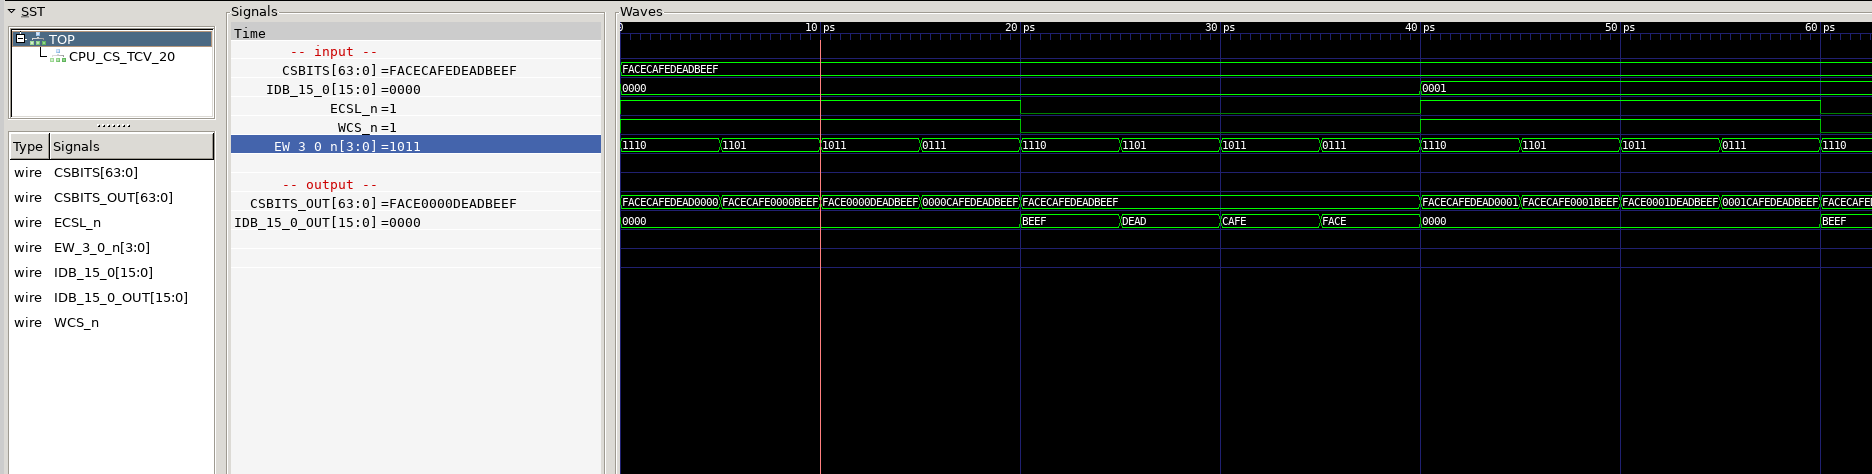The image size is (1872, 474).
Task: Click the FACE0001DEADBEEF waveform segment
Action: (1670, 202)
